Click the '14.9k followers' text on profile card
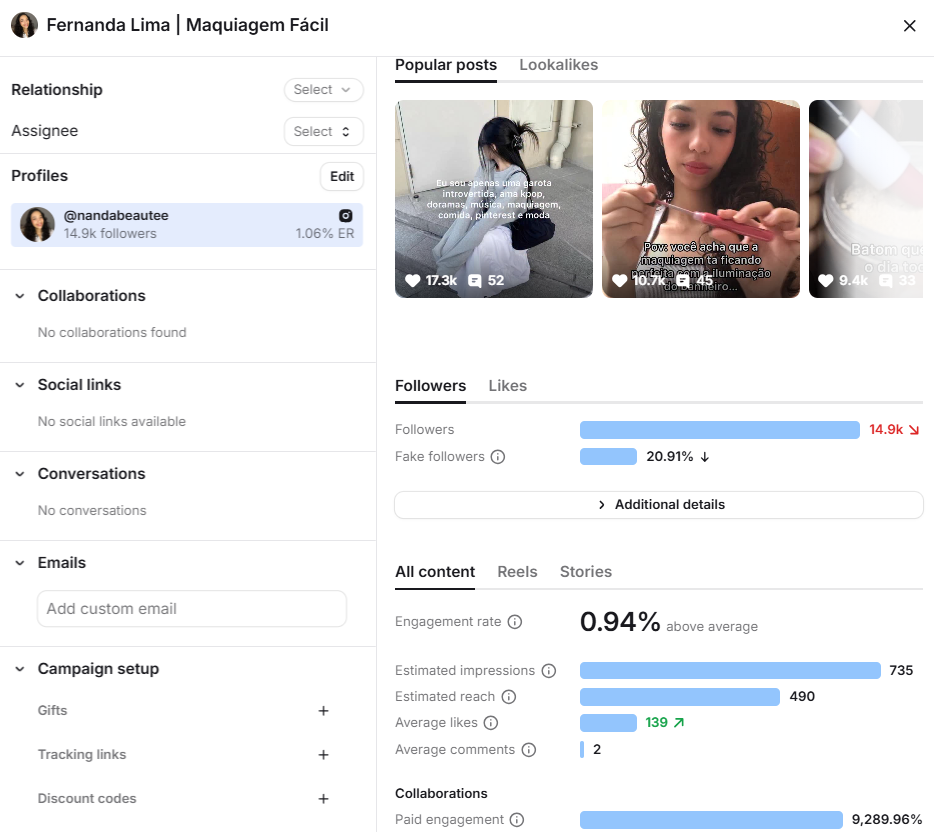This screenshot has width=934, height=832. coord(110,233)
